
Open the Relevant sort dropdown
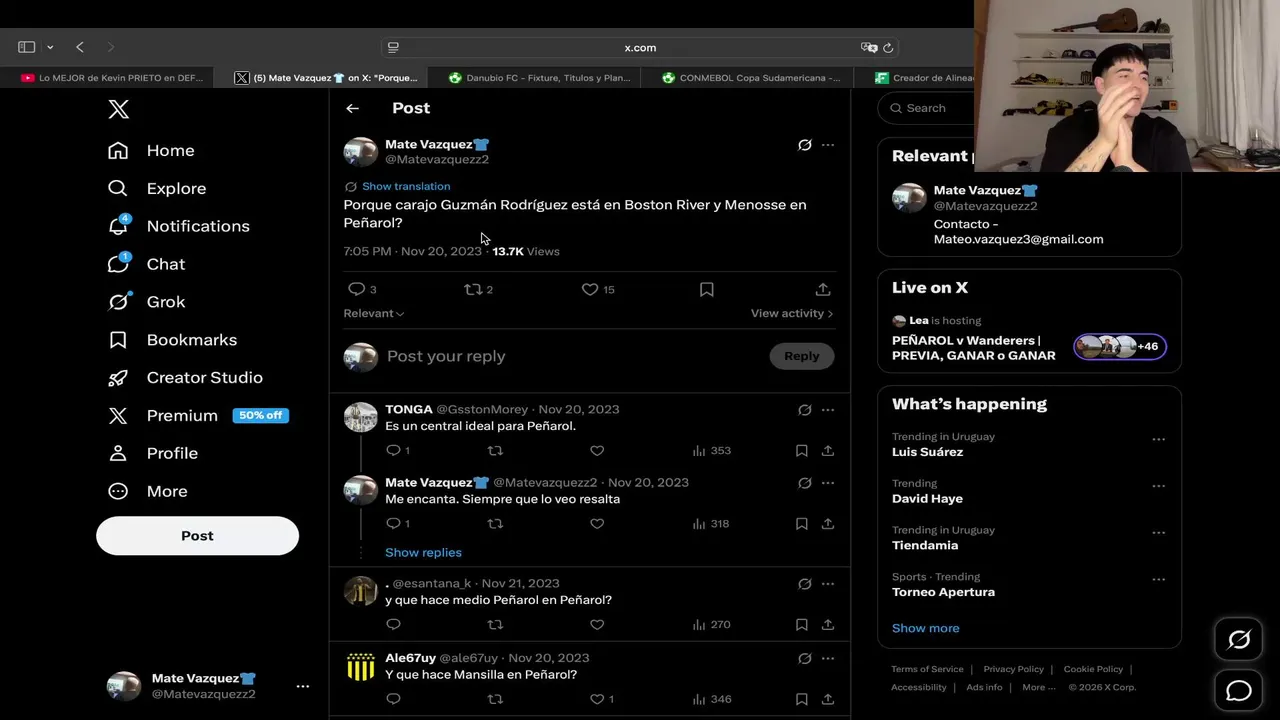[374, 313]
